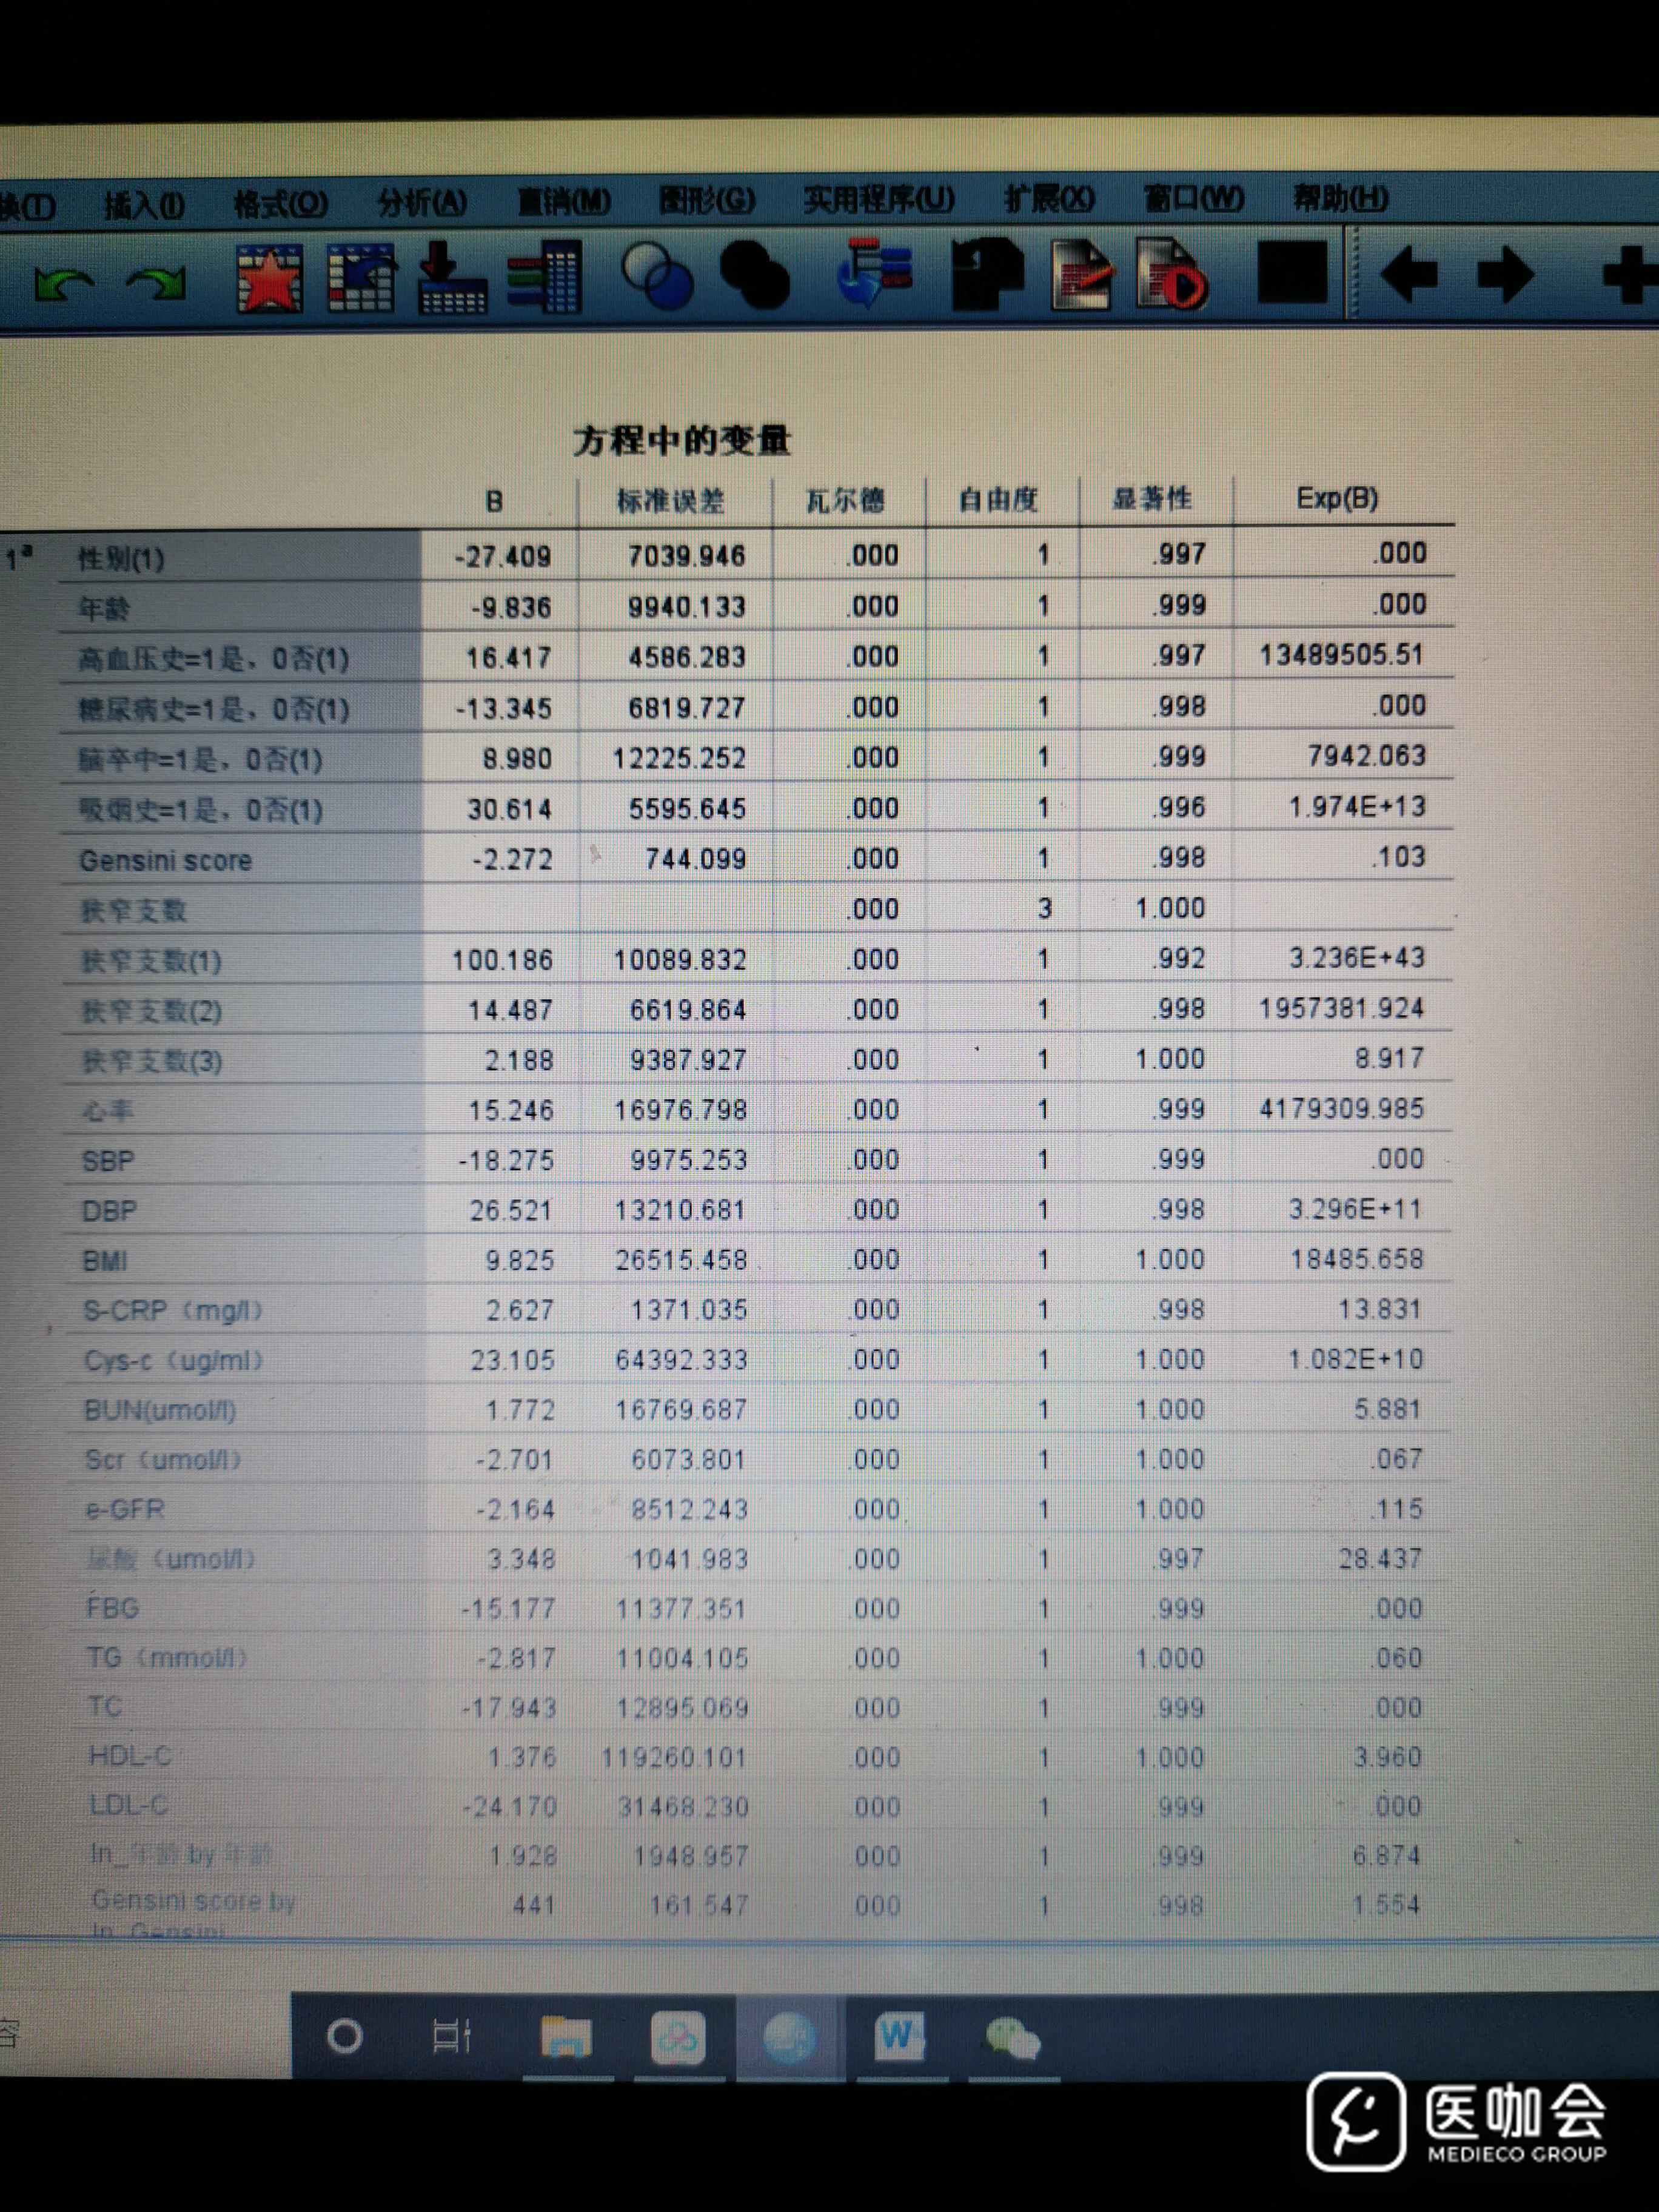This screenshot has width=1659, height=2212.
Task: Open the 帮助(H) menu
Action: coord(1340,198)
